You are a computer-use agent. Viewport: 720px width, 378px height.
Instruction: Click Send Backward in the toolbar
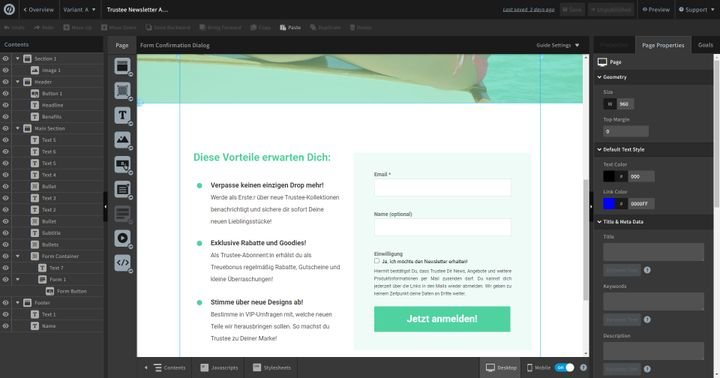pos(169,28)
